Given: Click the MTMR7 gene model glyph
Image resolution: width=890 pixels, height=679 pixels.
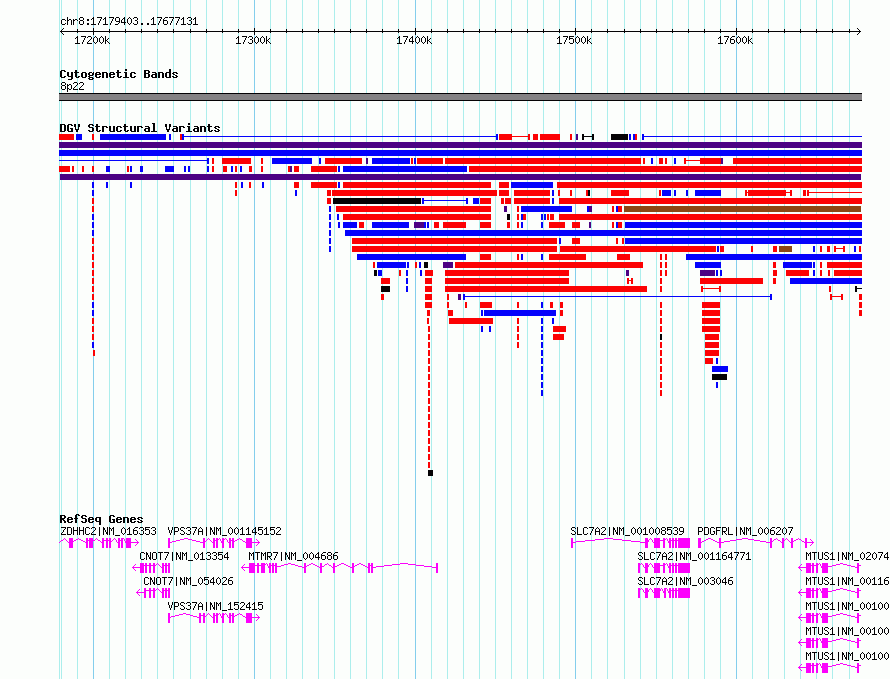Looking at the screenshot, I should (340, 568).
